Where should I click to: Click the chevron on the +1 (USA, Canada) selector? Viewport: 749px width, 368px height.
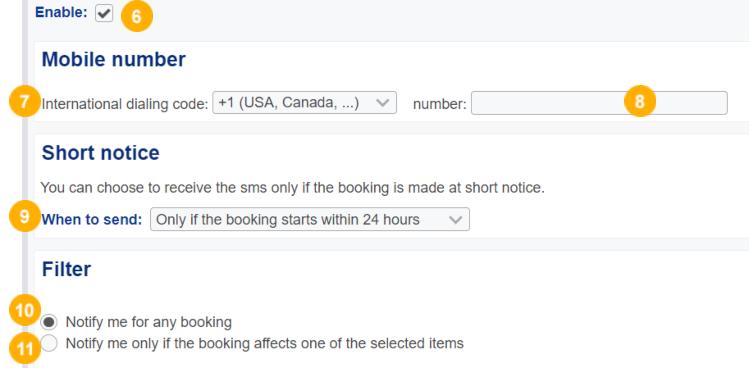click(383, 103)
